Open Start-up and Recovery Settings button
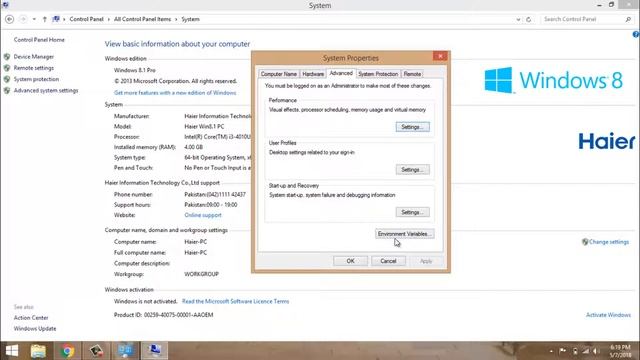The image size is (640, 360). coord(412,212)
